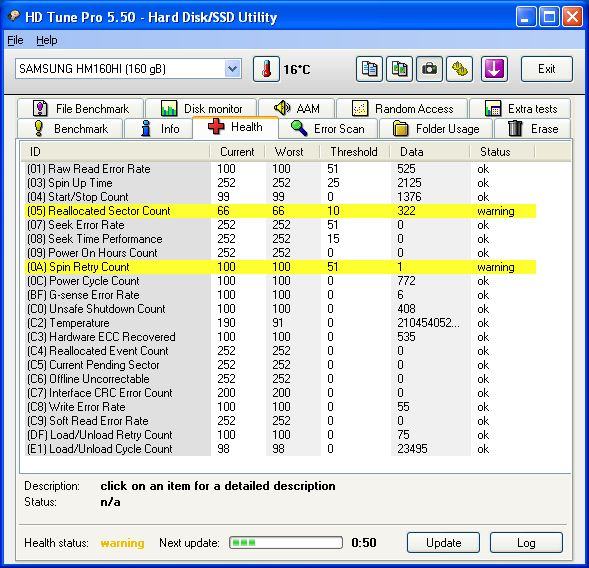Image resolution: width=589 pixels, height=568 pixels.
Task: Go to the Erase tab
Action: pyautogui.click(x=532, y=129)
